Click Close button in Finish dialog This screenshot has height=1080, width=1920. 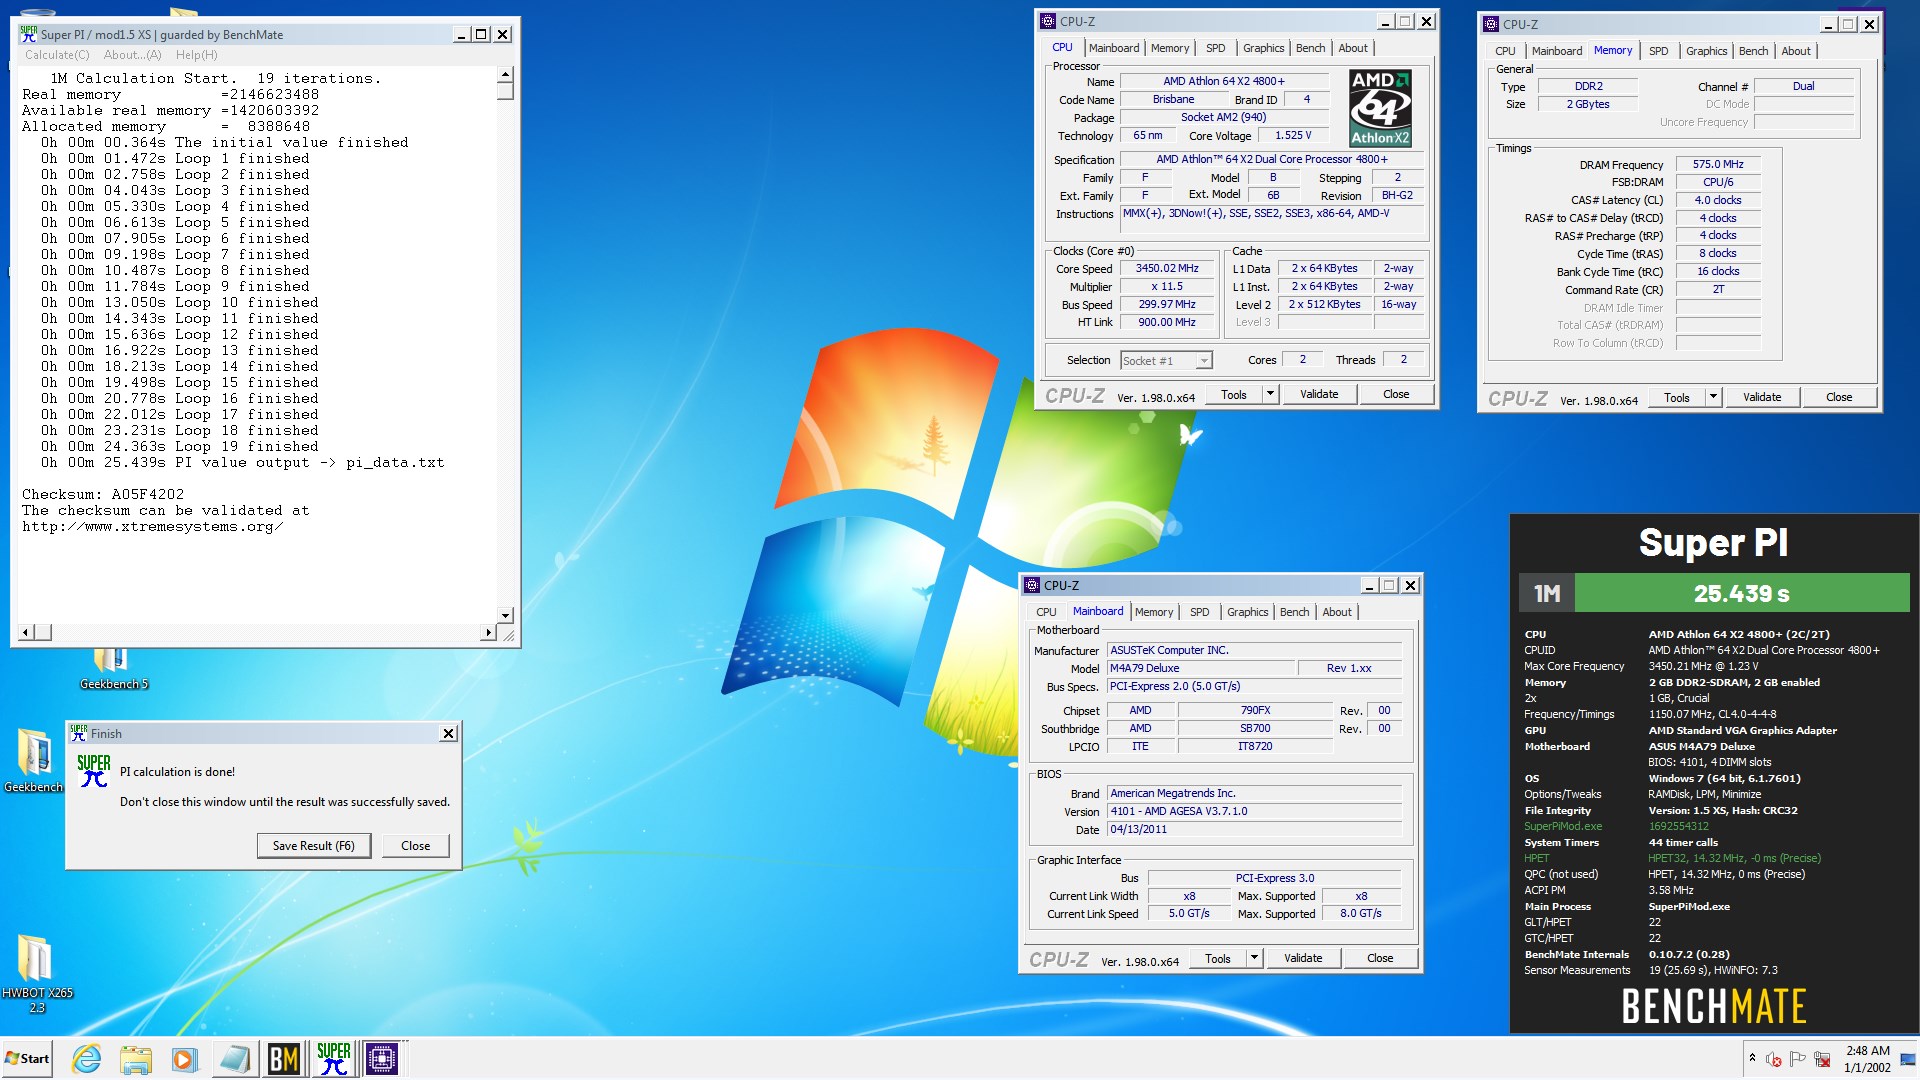tap(415, 846)
